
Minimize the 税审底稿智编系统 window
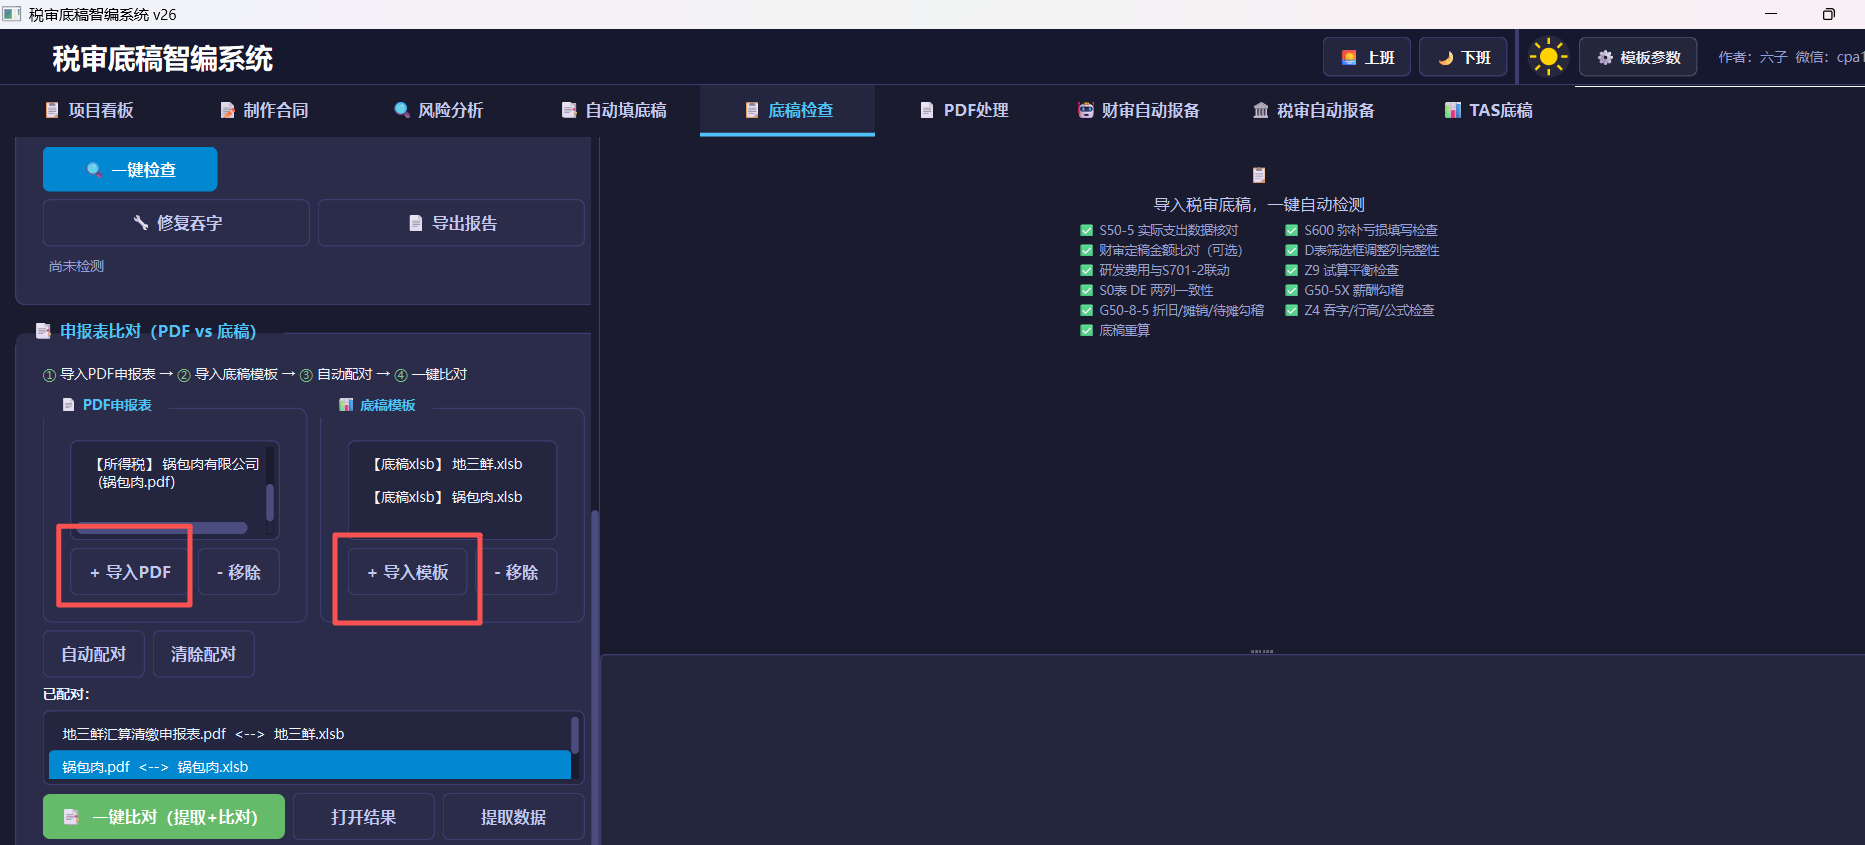pyautogui.click(x=1771, y=14)
